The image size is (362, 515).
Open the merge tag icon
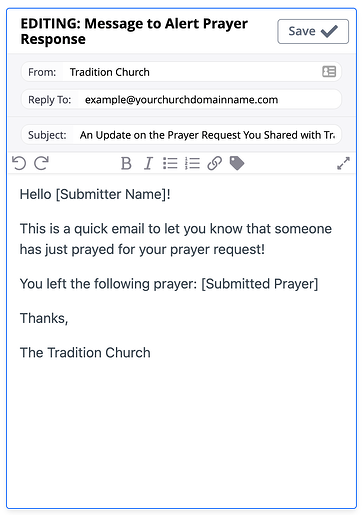tap(237, 163)
